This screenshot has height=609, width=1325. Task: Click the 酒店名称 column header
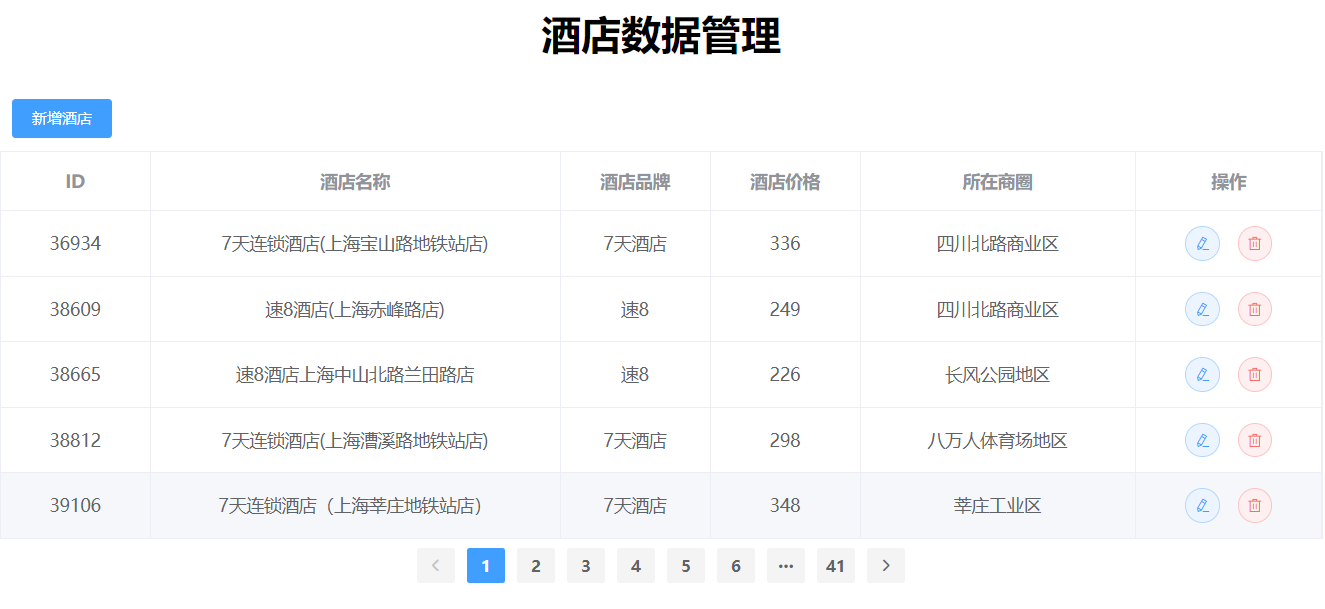[x=355, y=182]
